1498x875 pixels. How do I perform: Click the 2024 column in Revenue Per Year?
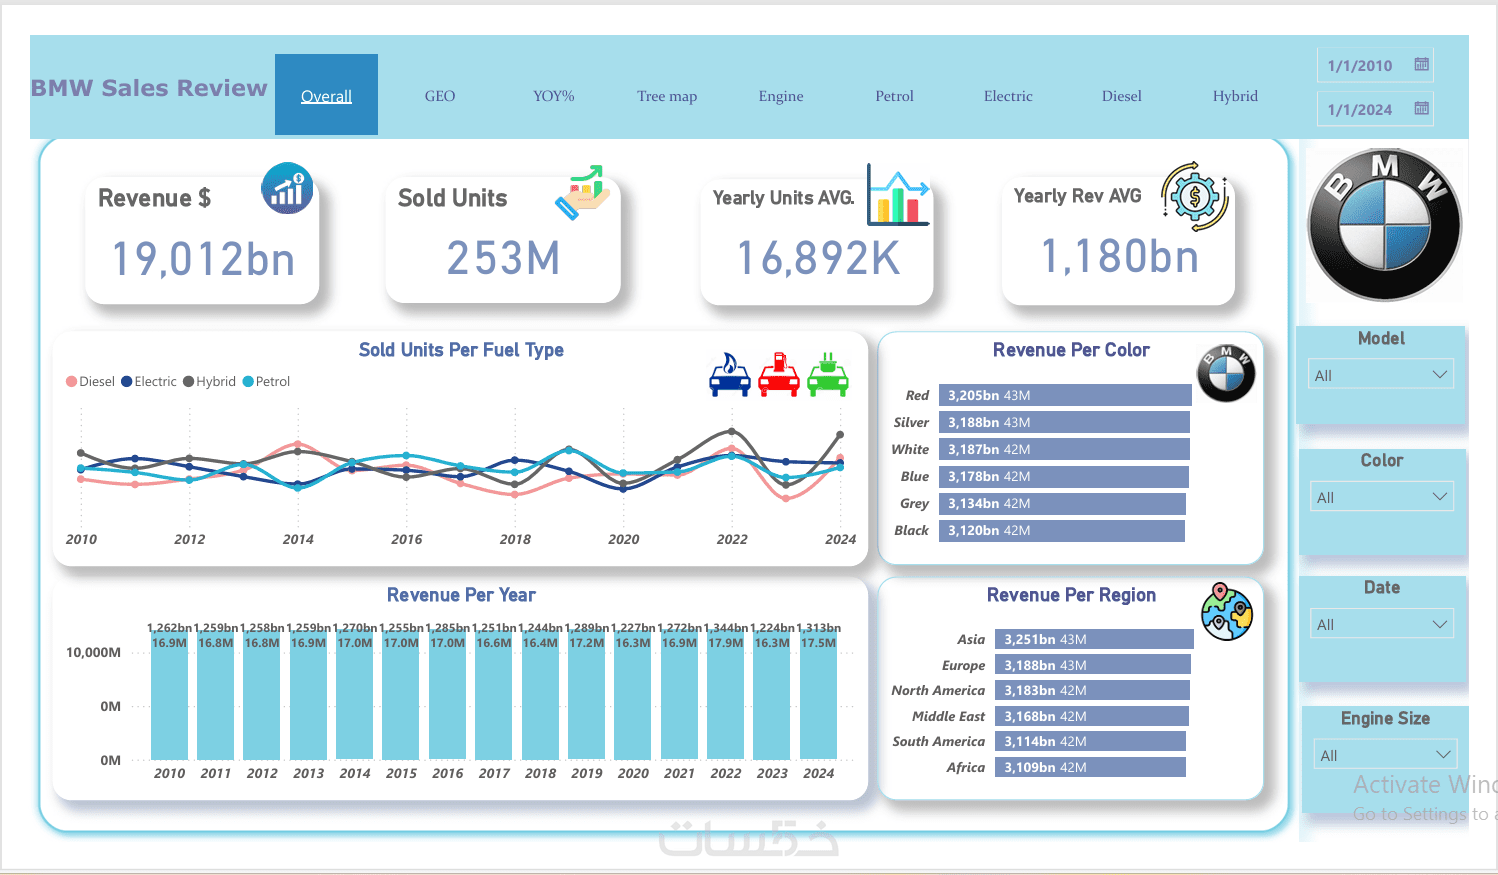819,696
